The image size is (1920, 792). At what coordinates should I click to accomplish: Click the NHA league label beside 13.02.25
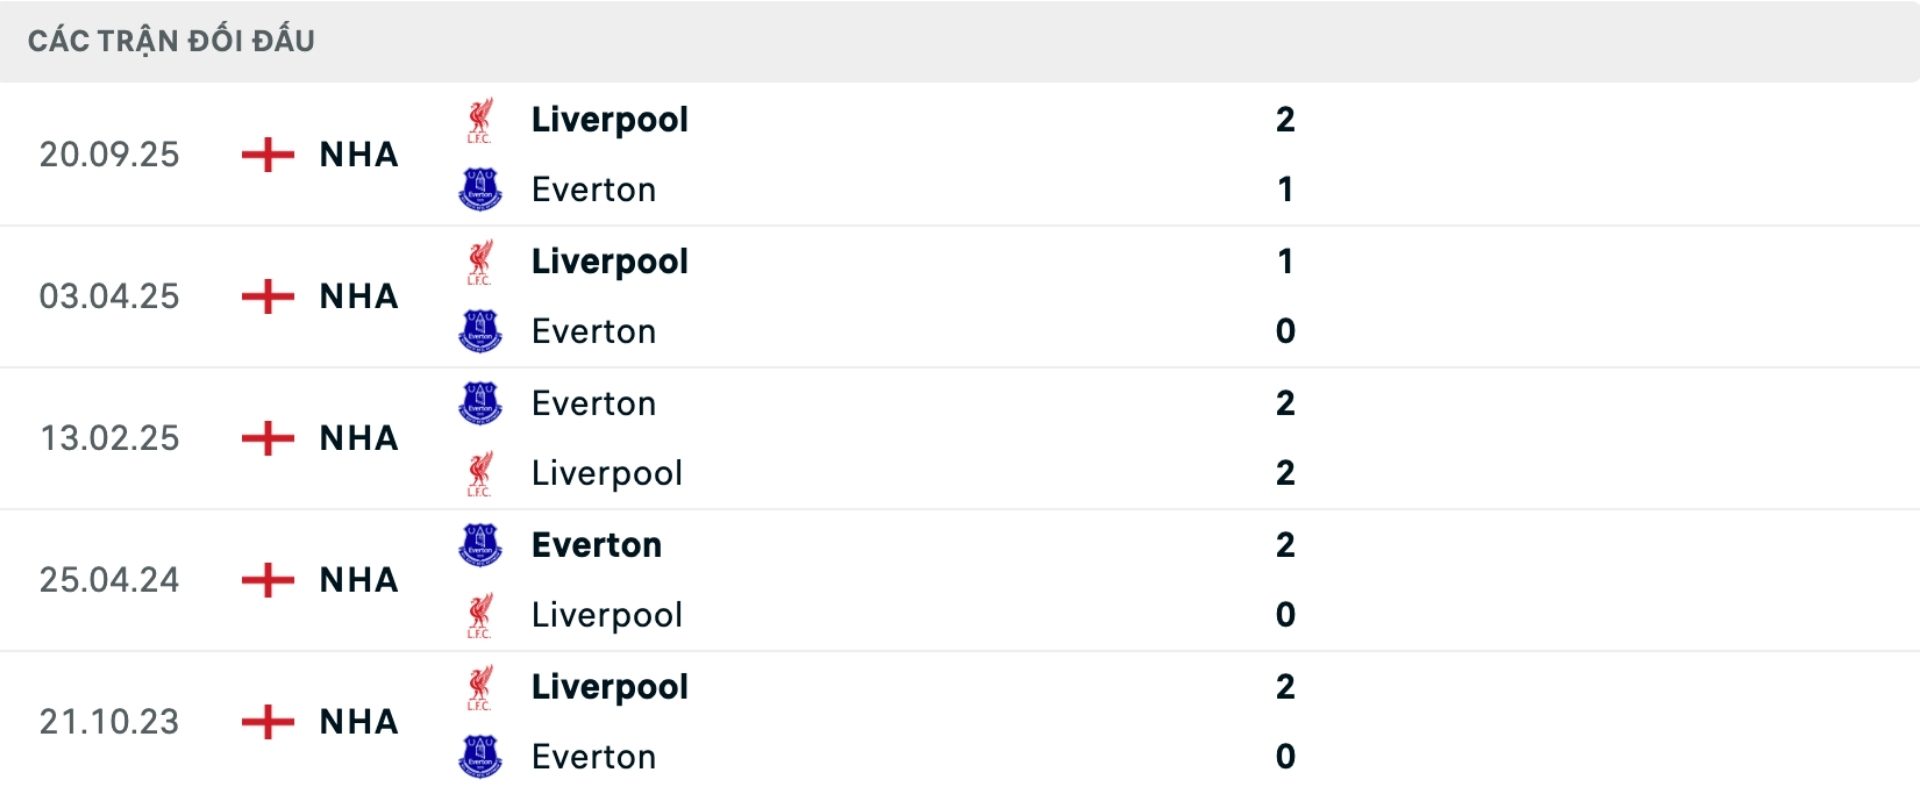pyautogui.click(x=359, y=438)
